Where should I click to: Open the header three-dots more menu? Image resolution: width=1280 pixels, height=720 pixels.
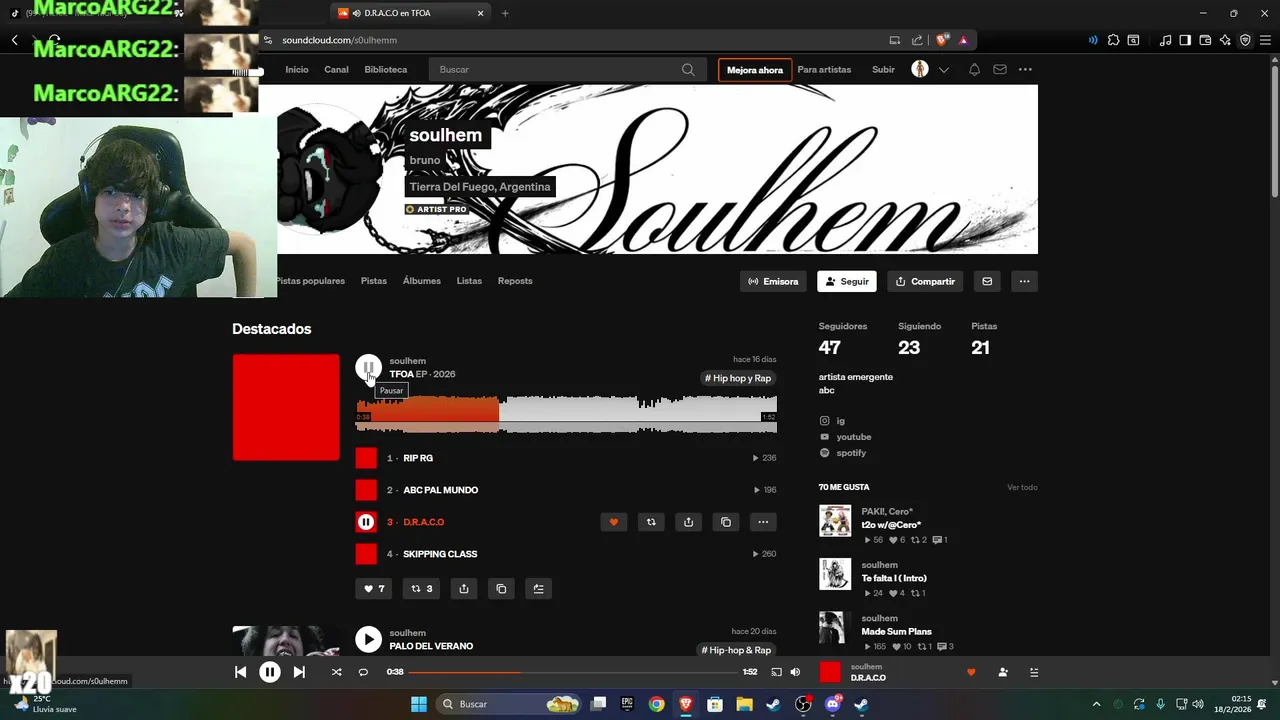1025,70
